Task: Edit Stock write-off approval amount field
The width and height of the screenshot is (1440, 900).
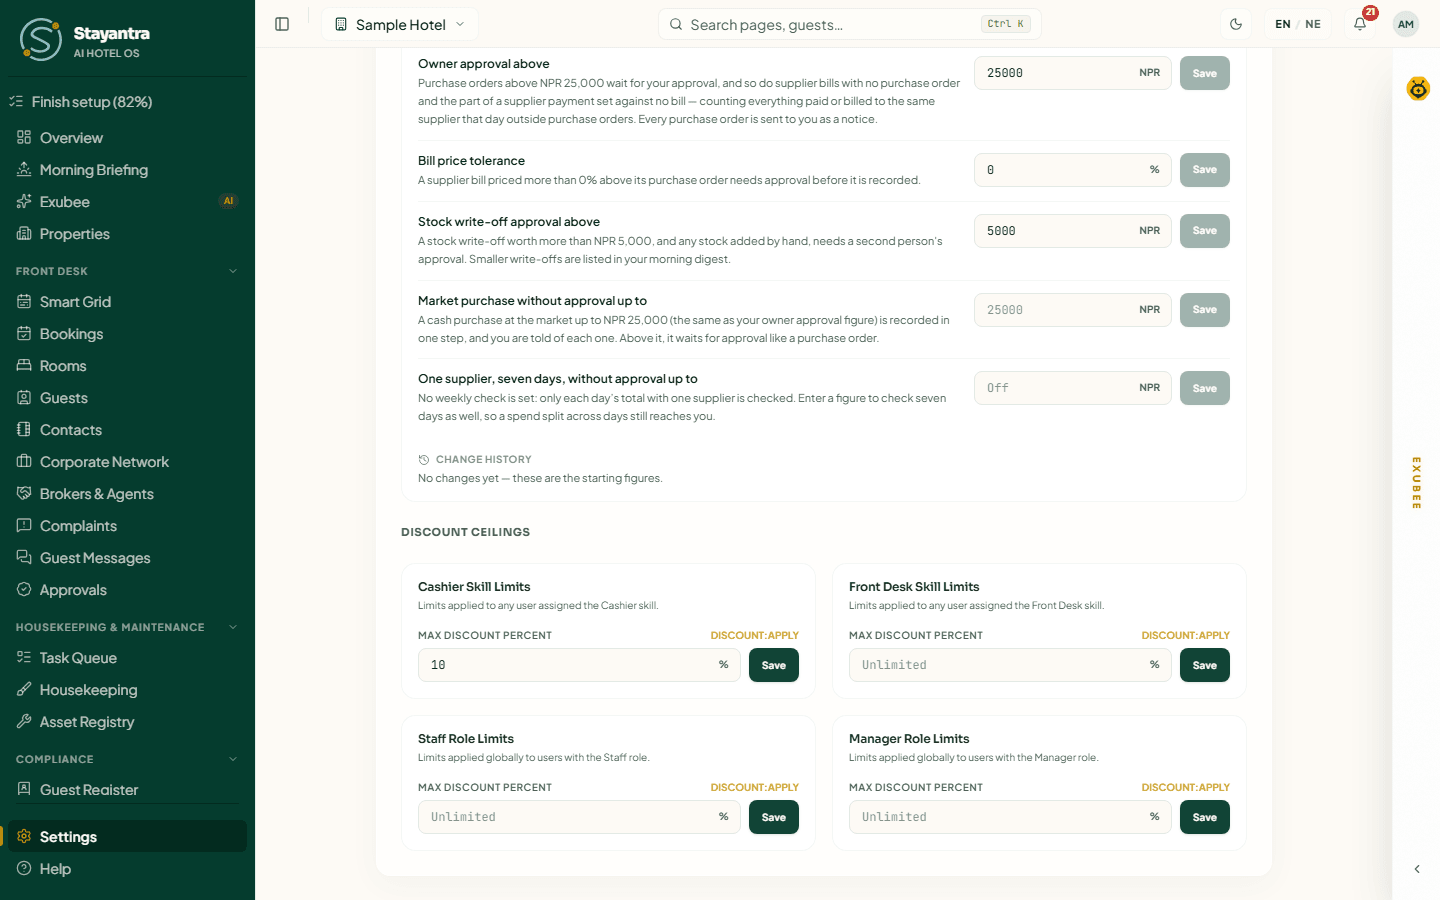Action: tap(1073, 231)
